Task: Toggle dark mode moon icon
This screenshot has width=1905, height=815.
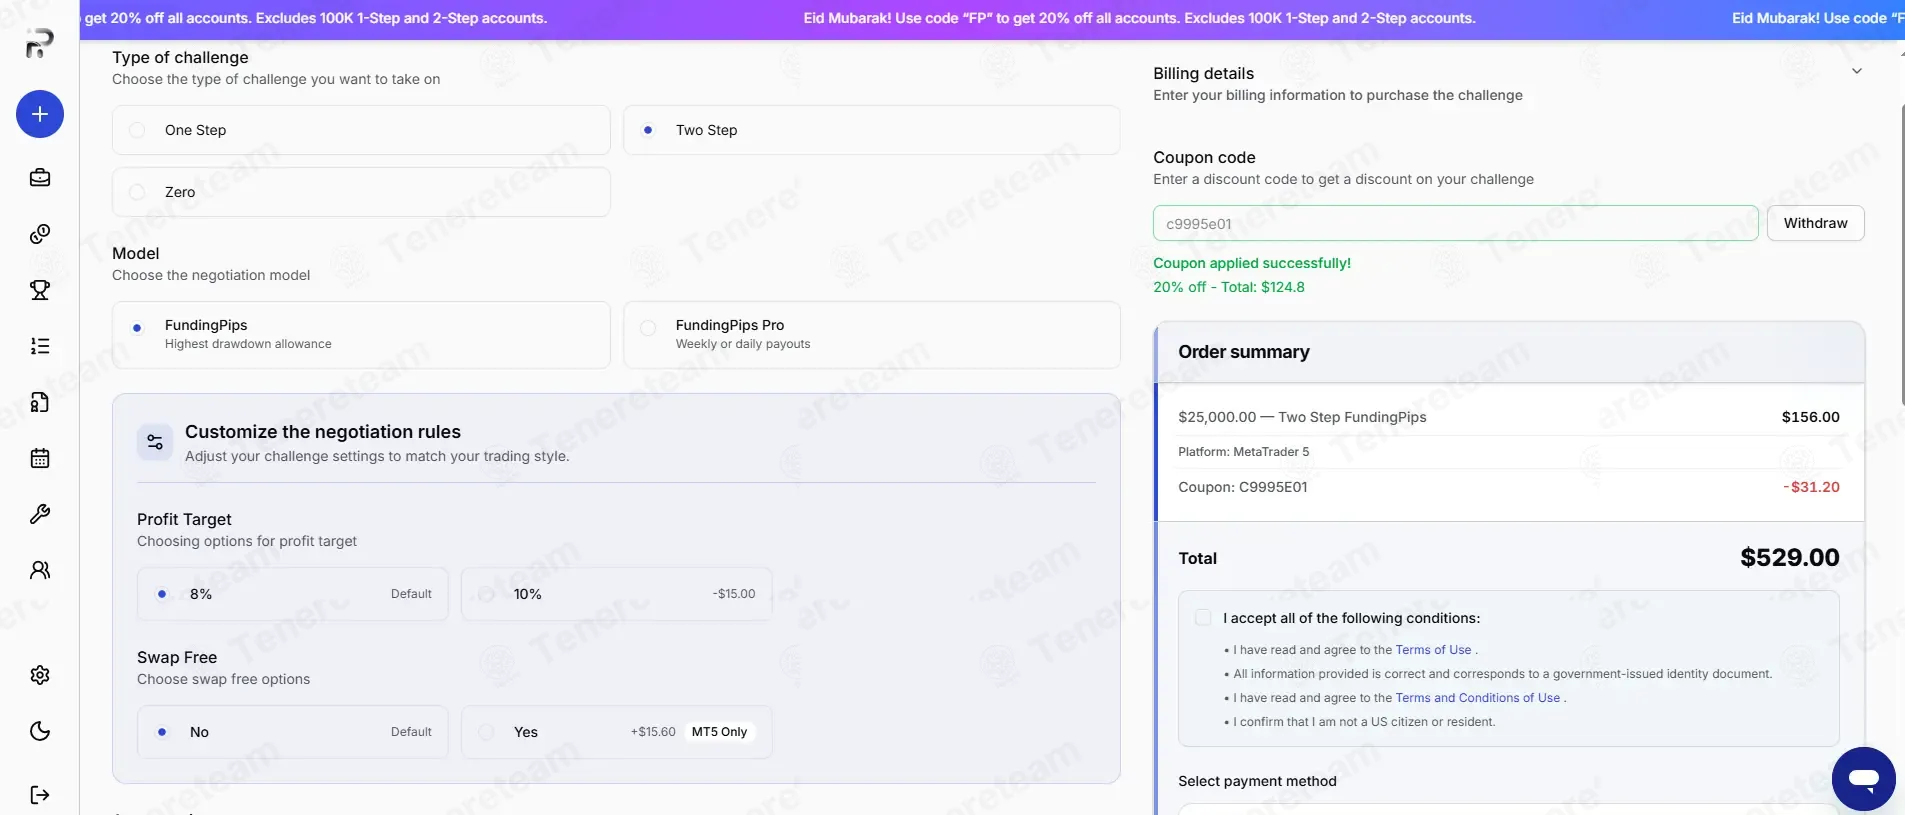Action: [40, 731]
